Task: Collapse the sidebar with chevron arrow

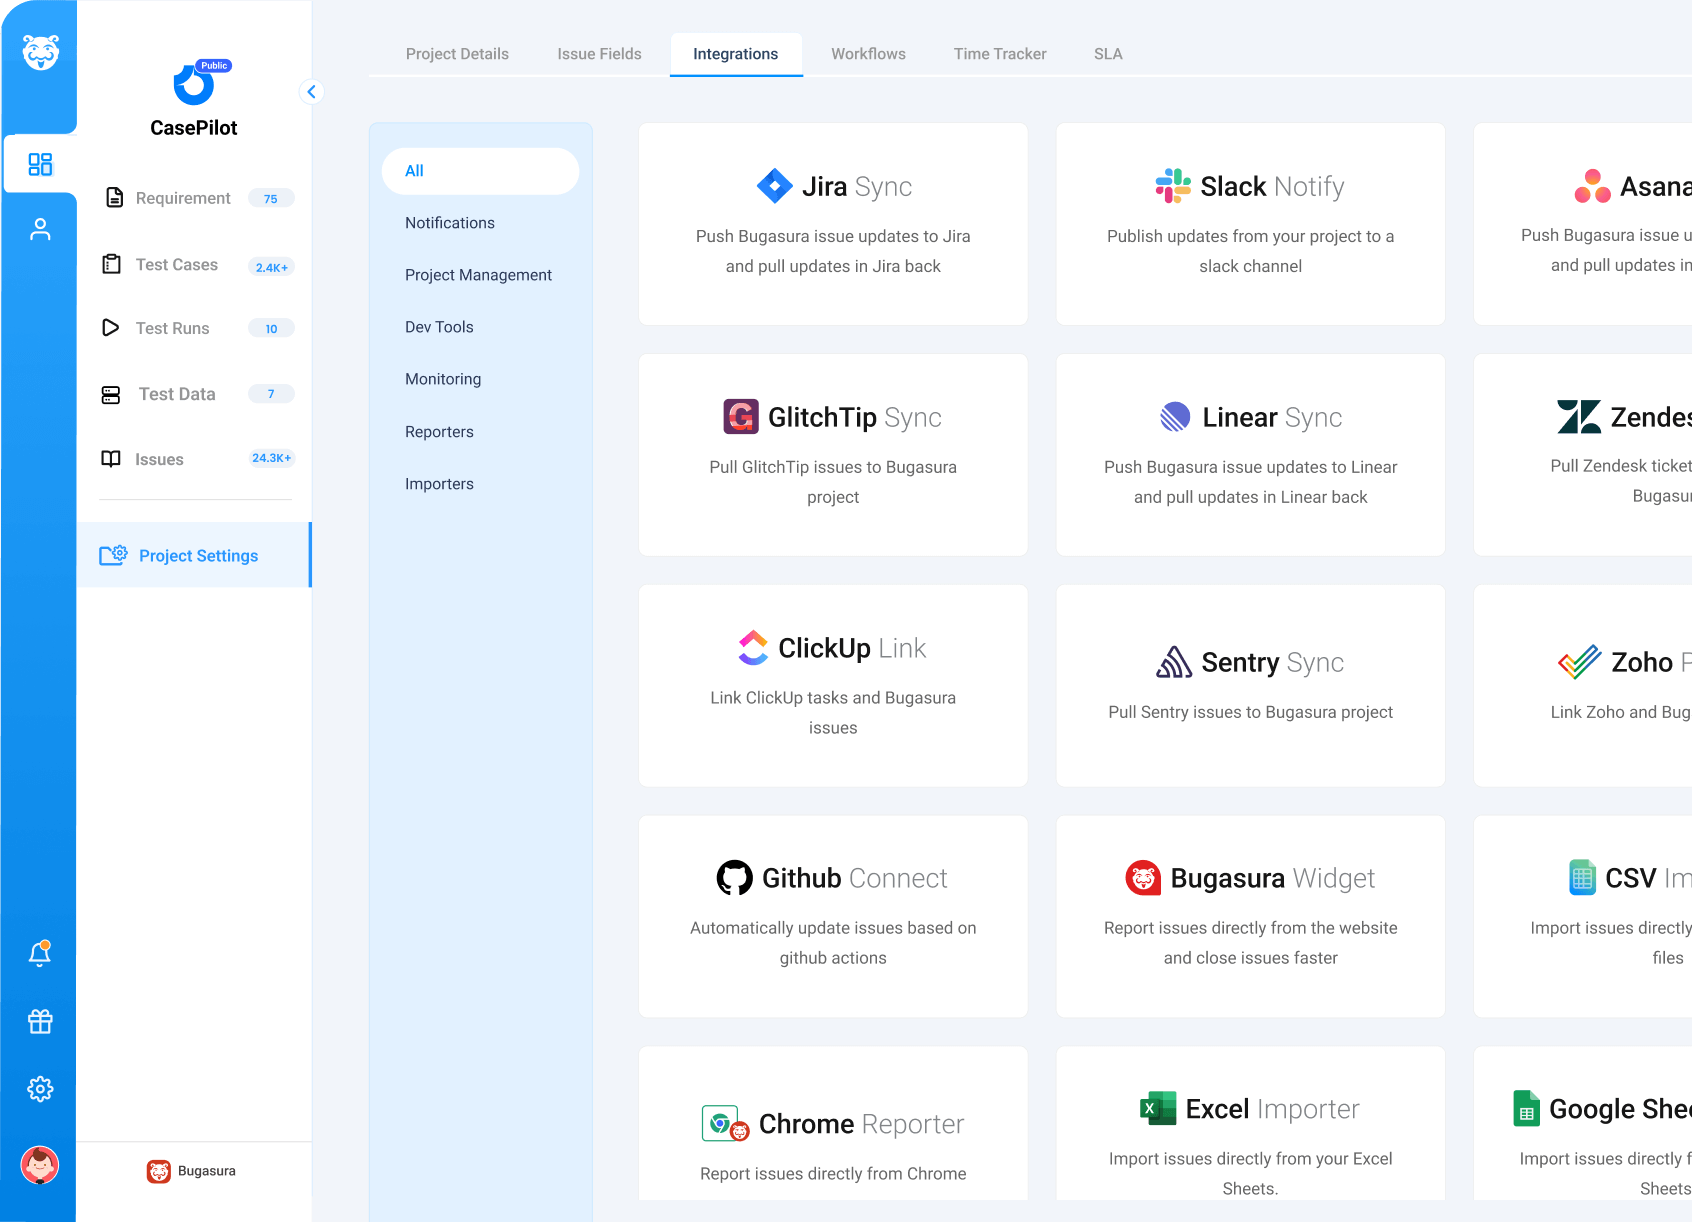Action: click(x=312, y=92)
